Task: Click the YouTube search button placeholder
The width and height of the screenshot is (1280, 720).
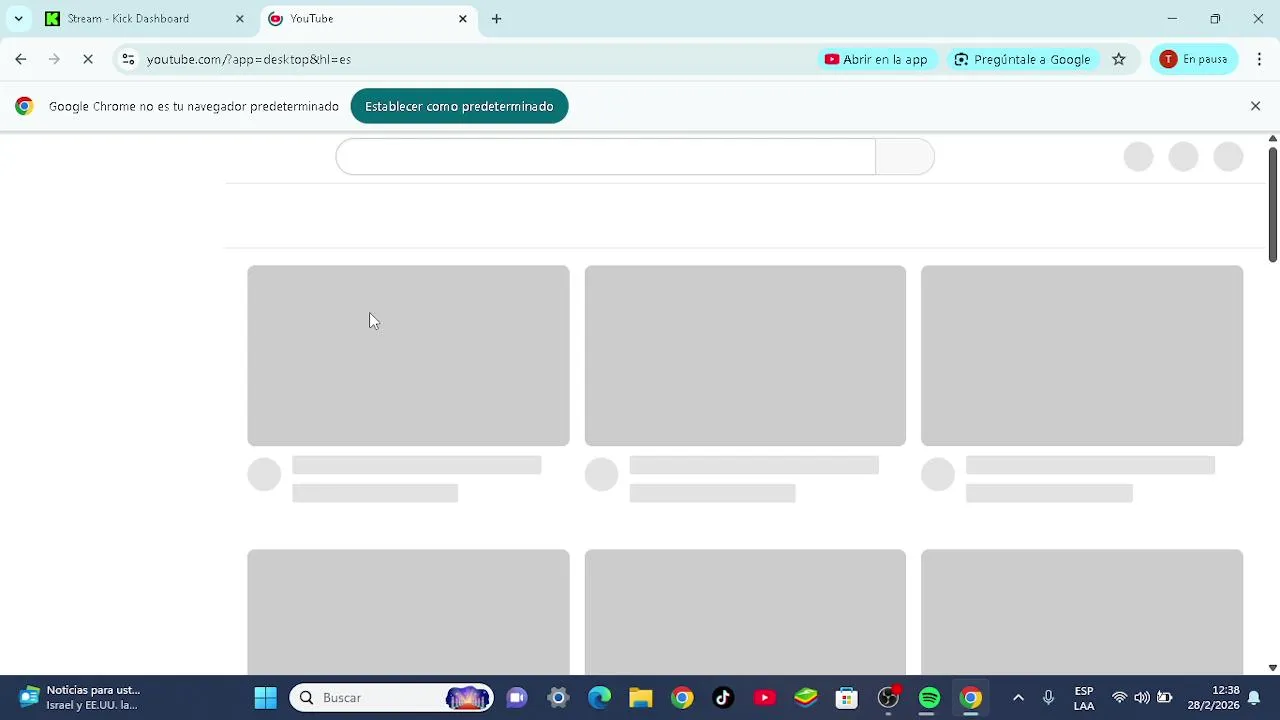Action: [905, 156]
